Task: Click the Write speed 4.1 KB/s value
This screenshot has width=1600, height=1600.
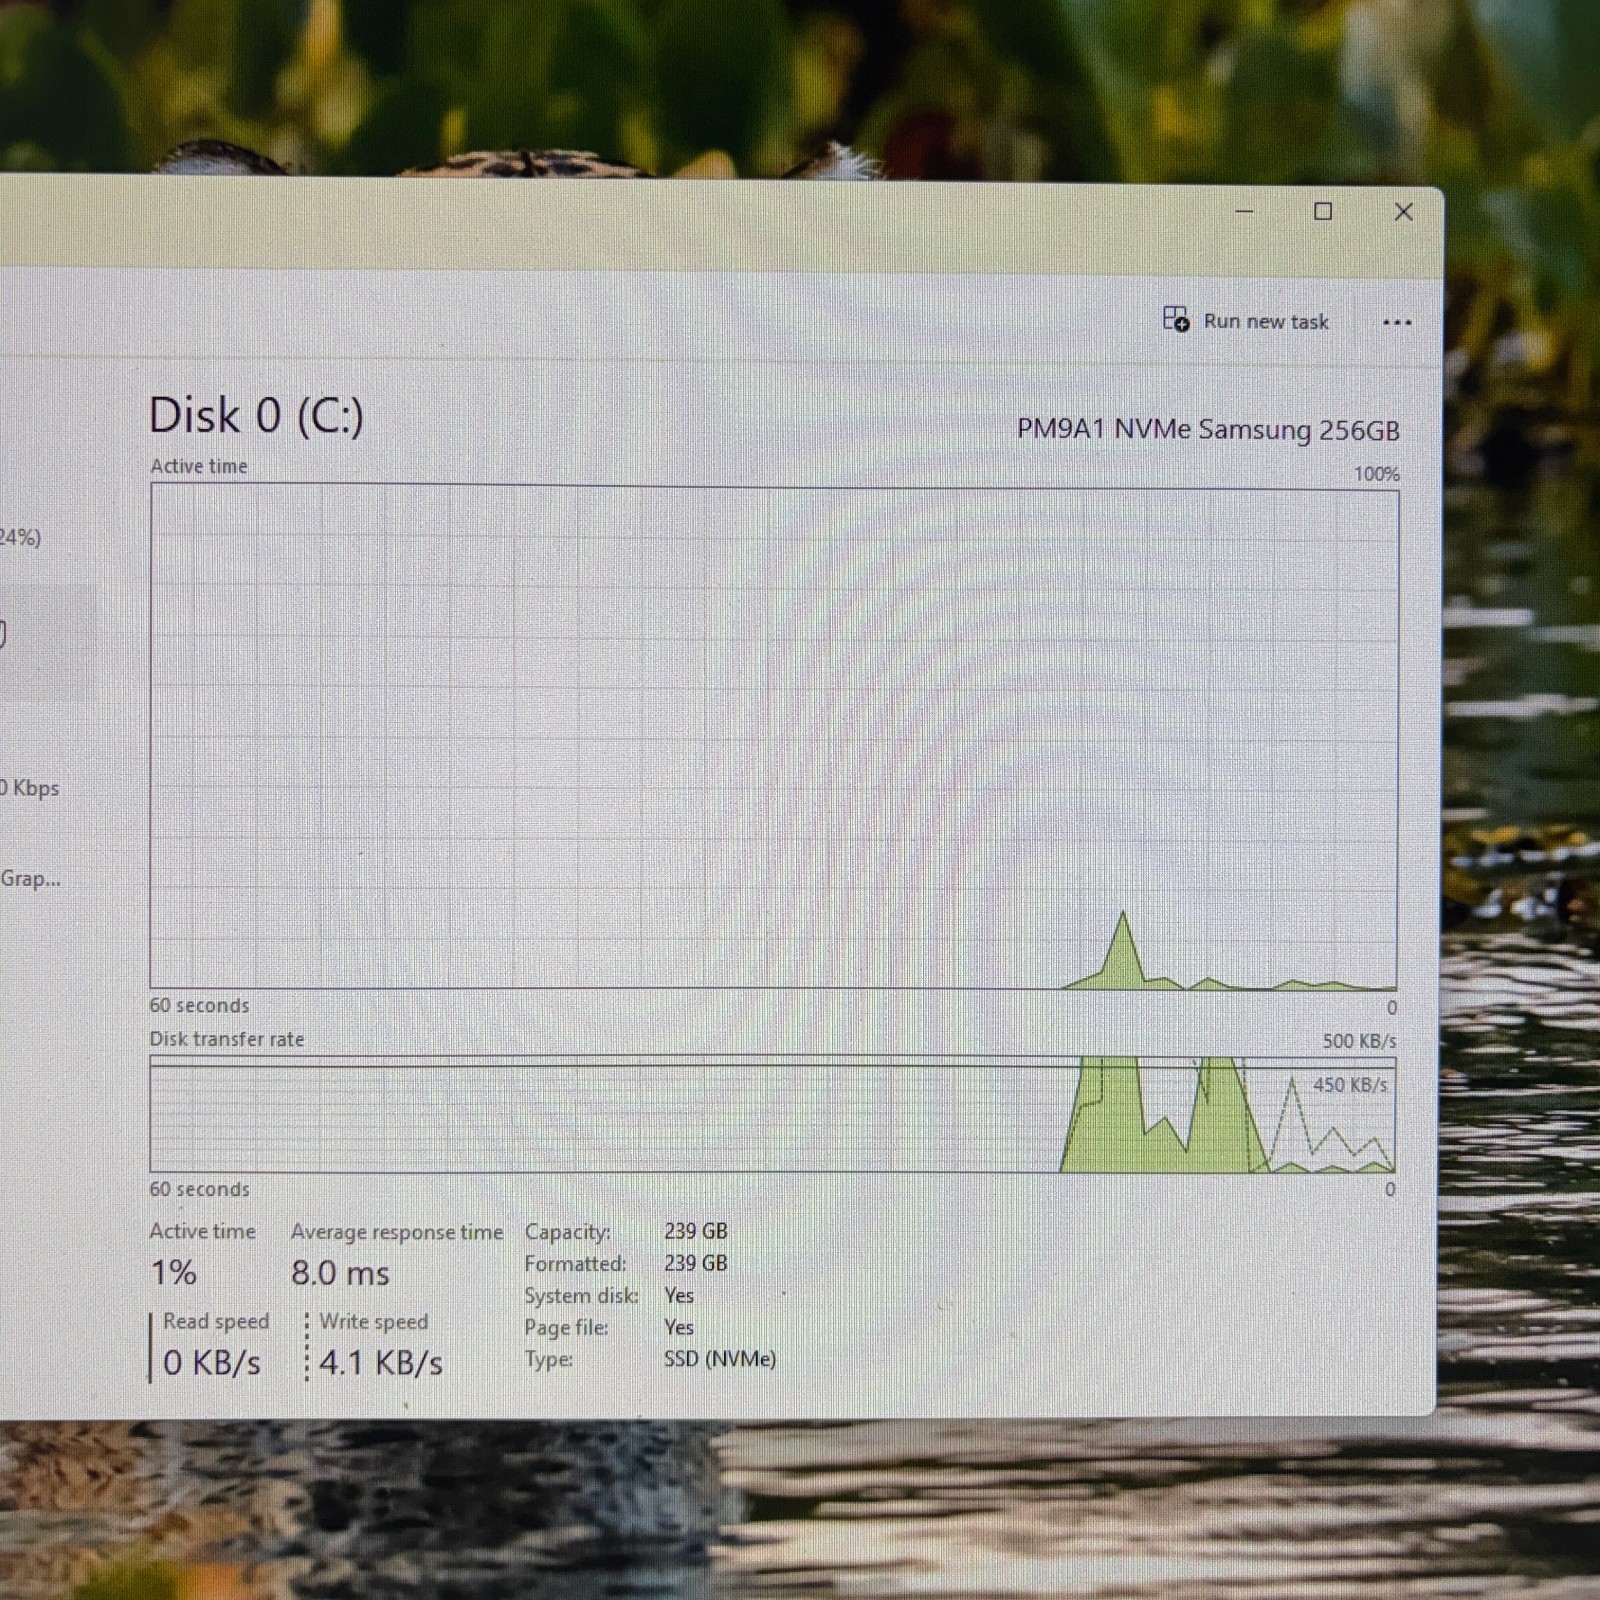Action: [x=381, y=1363]
